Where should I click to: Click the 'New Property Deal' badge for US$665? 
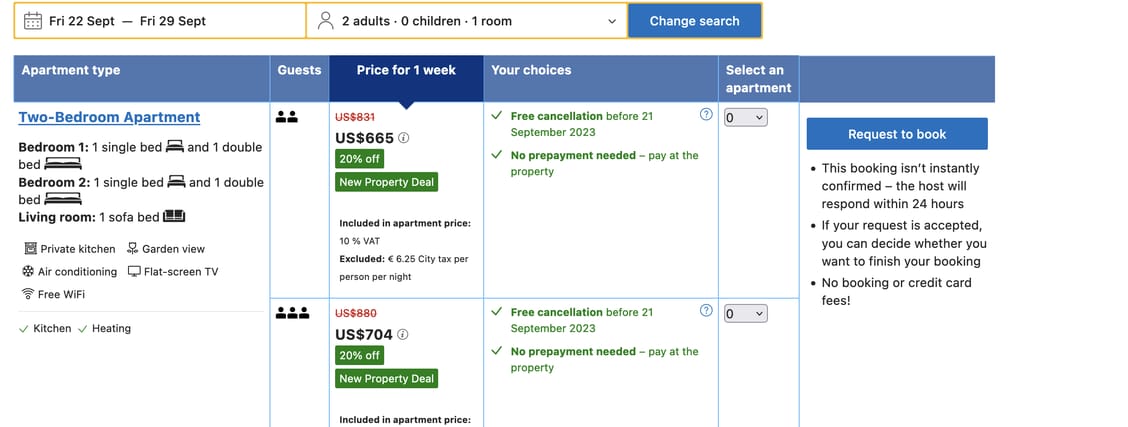click(386, 182)
